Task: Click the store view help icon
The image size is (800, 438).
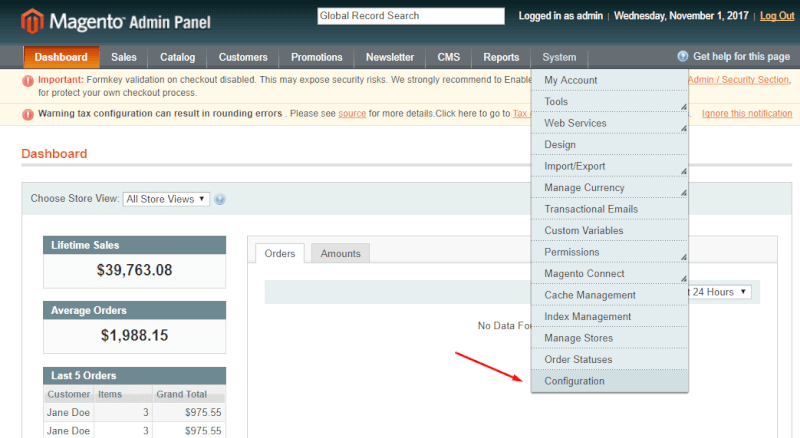Action: click(x=220, y=199)
